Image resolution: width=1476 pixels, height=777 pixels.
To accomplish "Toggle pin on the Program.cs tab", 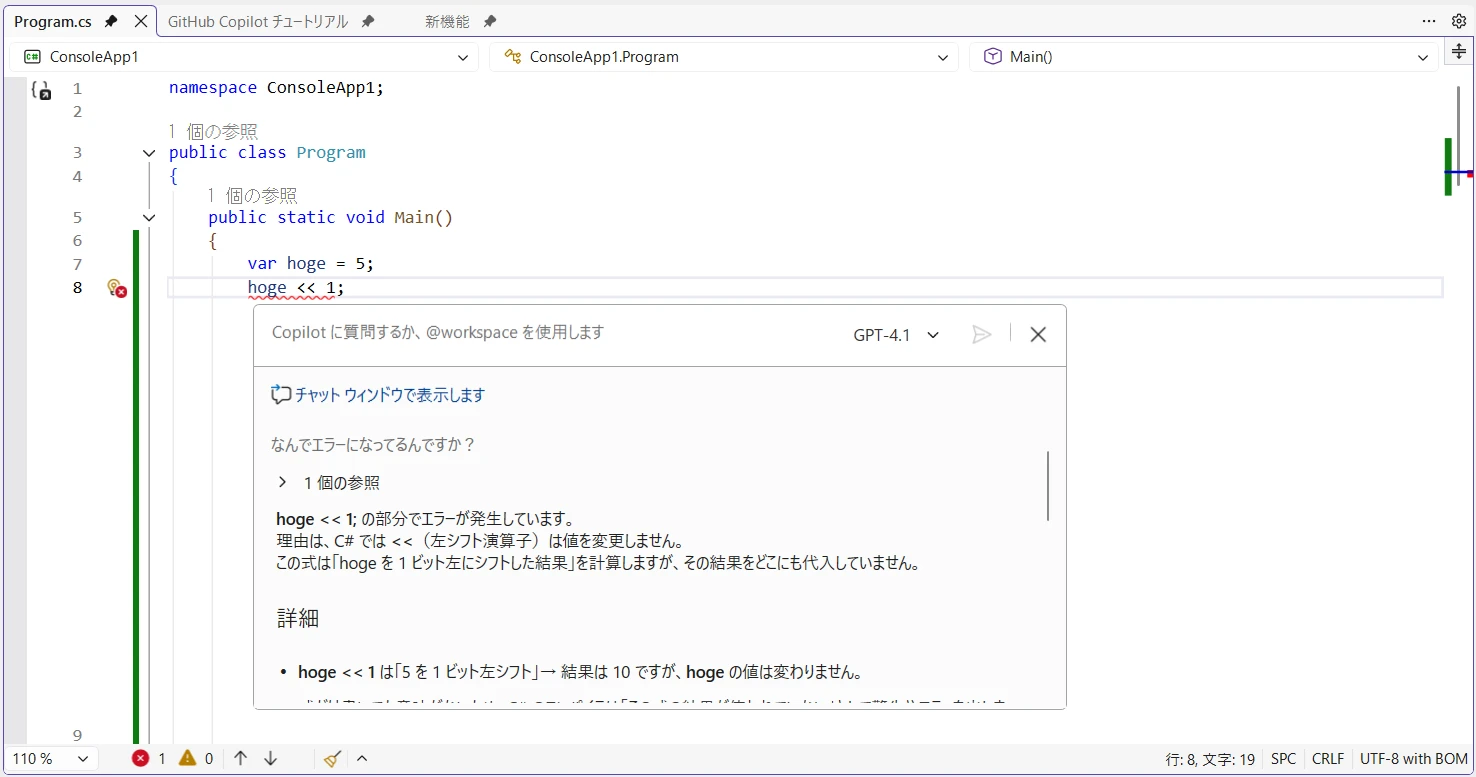I will [x=111, y=21].
